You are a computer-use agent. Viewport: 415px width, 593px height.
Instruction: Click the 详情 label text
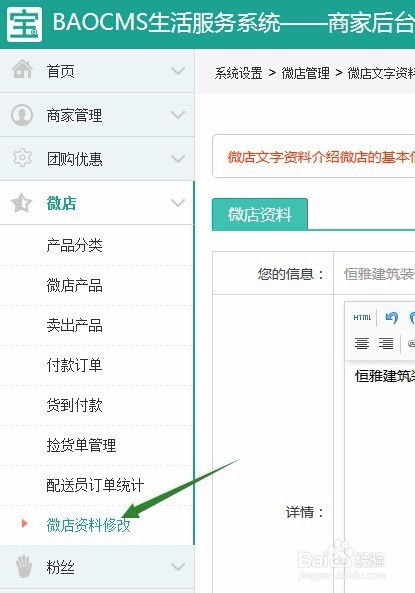click(305, 512)
